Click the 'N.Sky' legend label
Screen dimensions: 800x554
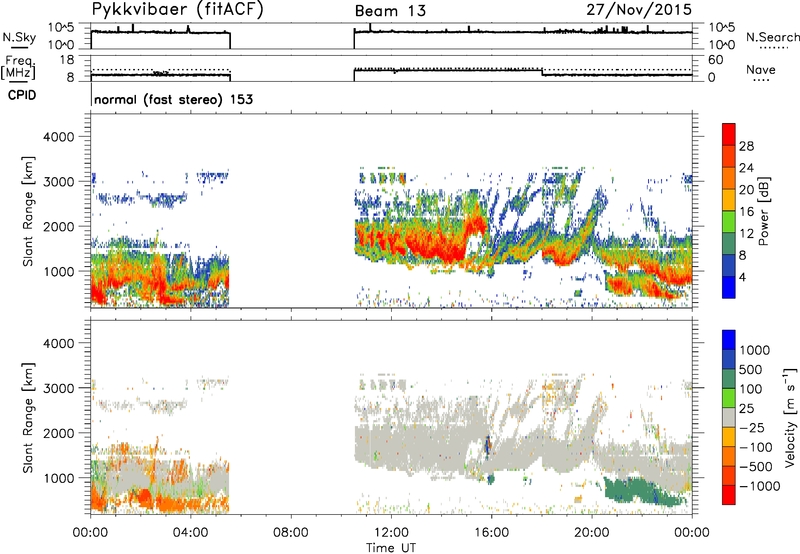[19, 37]
